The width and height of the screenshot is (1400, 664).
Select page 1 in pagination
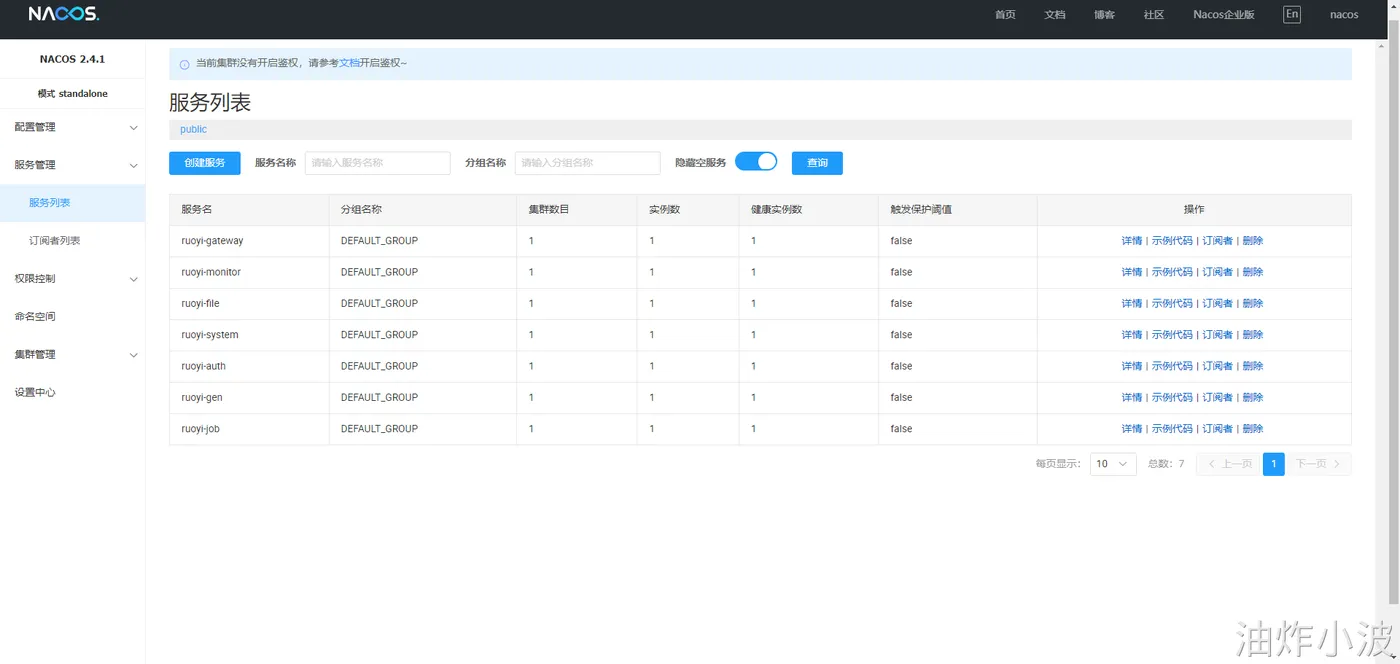[x=1274, y=464]
